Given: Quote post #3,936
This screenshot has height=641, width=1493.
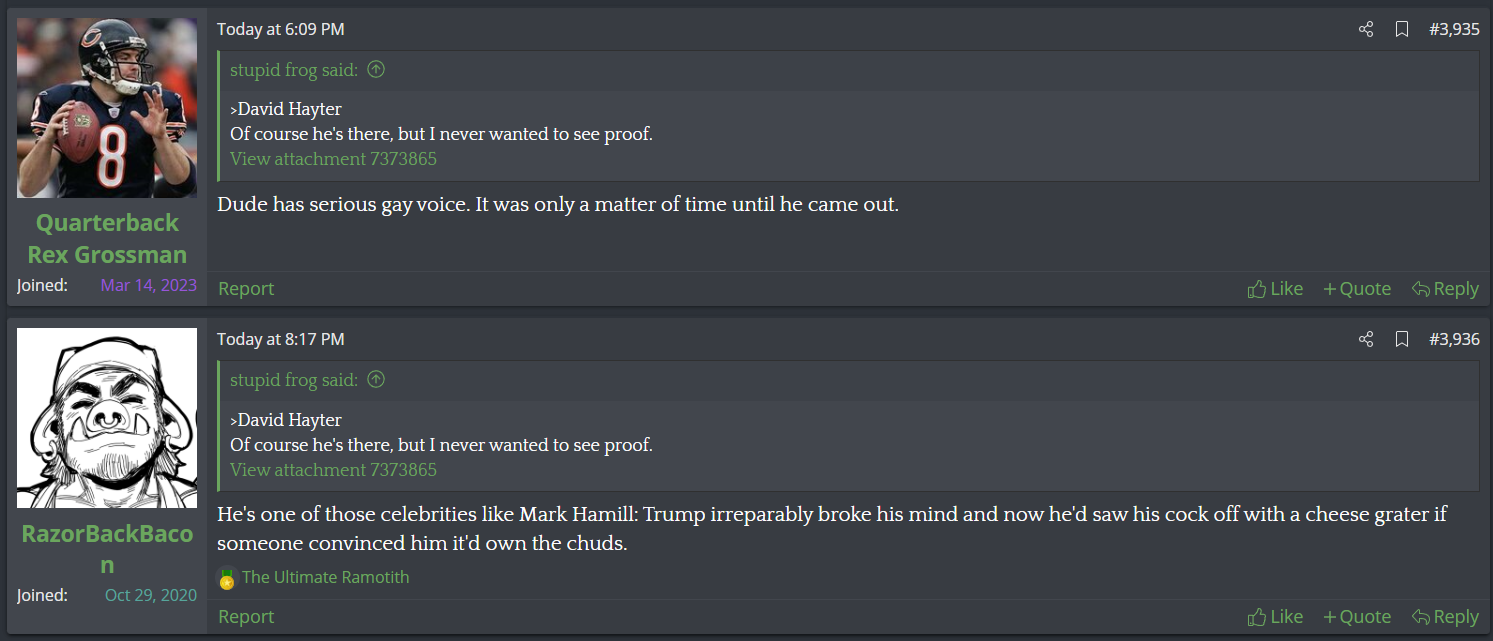Looking at the screenshot, I should pyautogui.click(x=1357, y=617).
